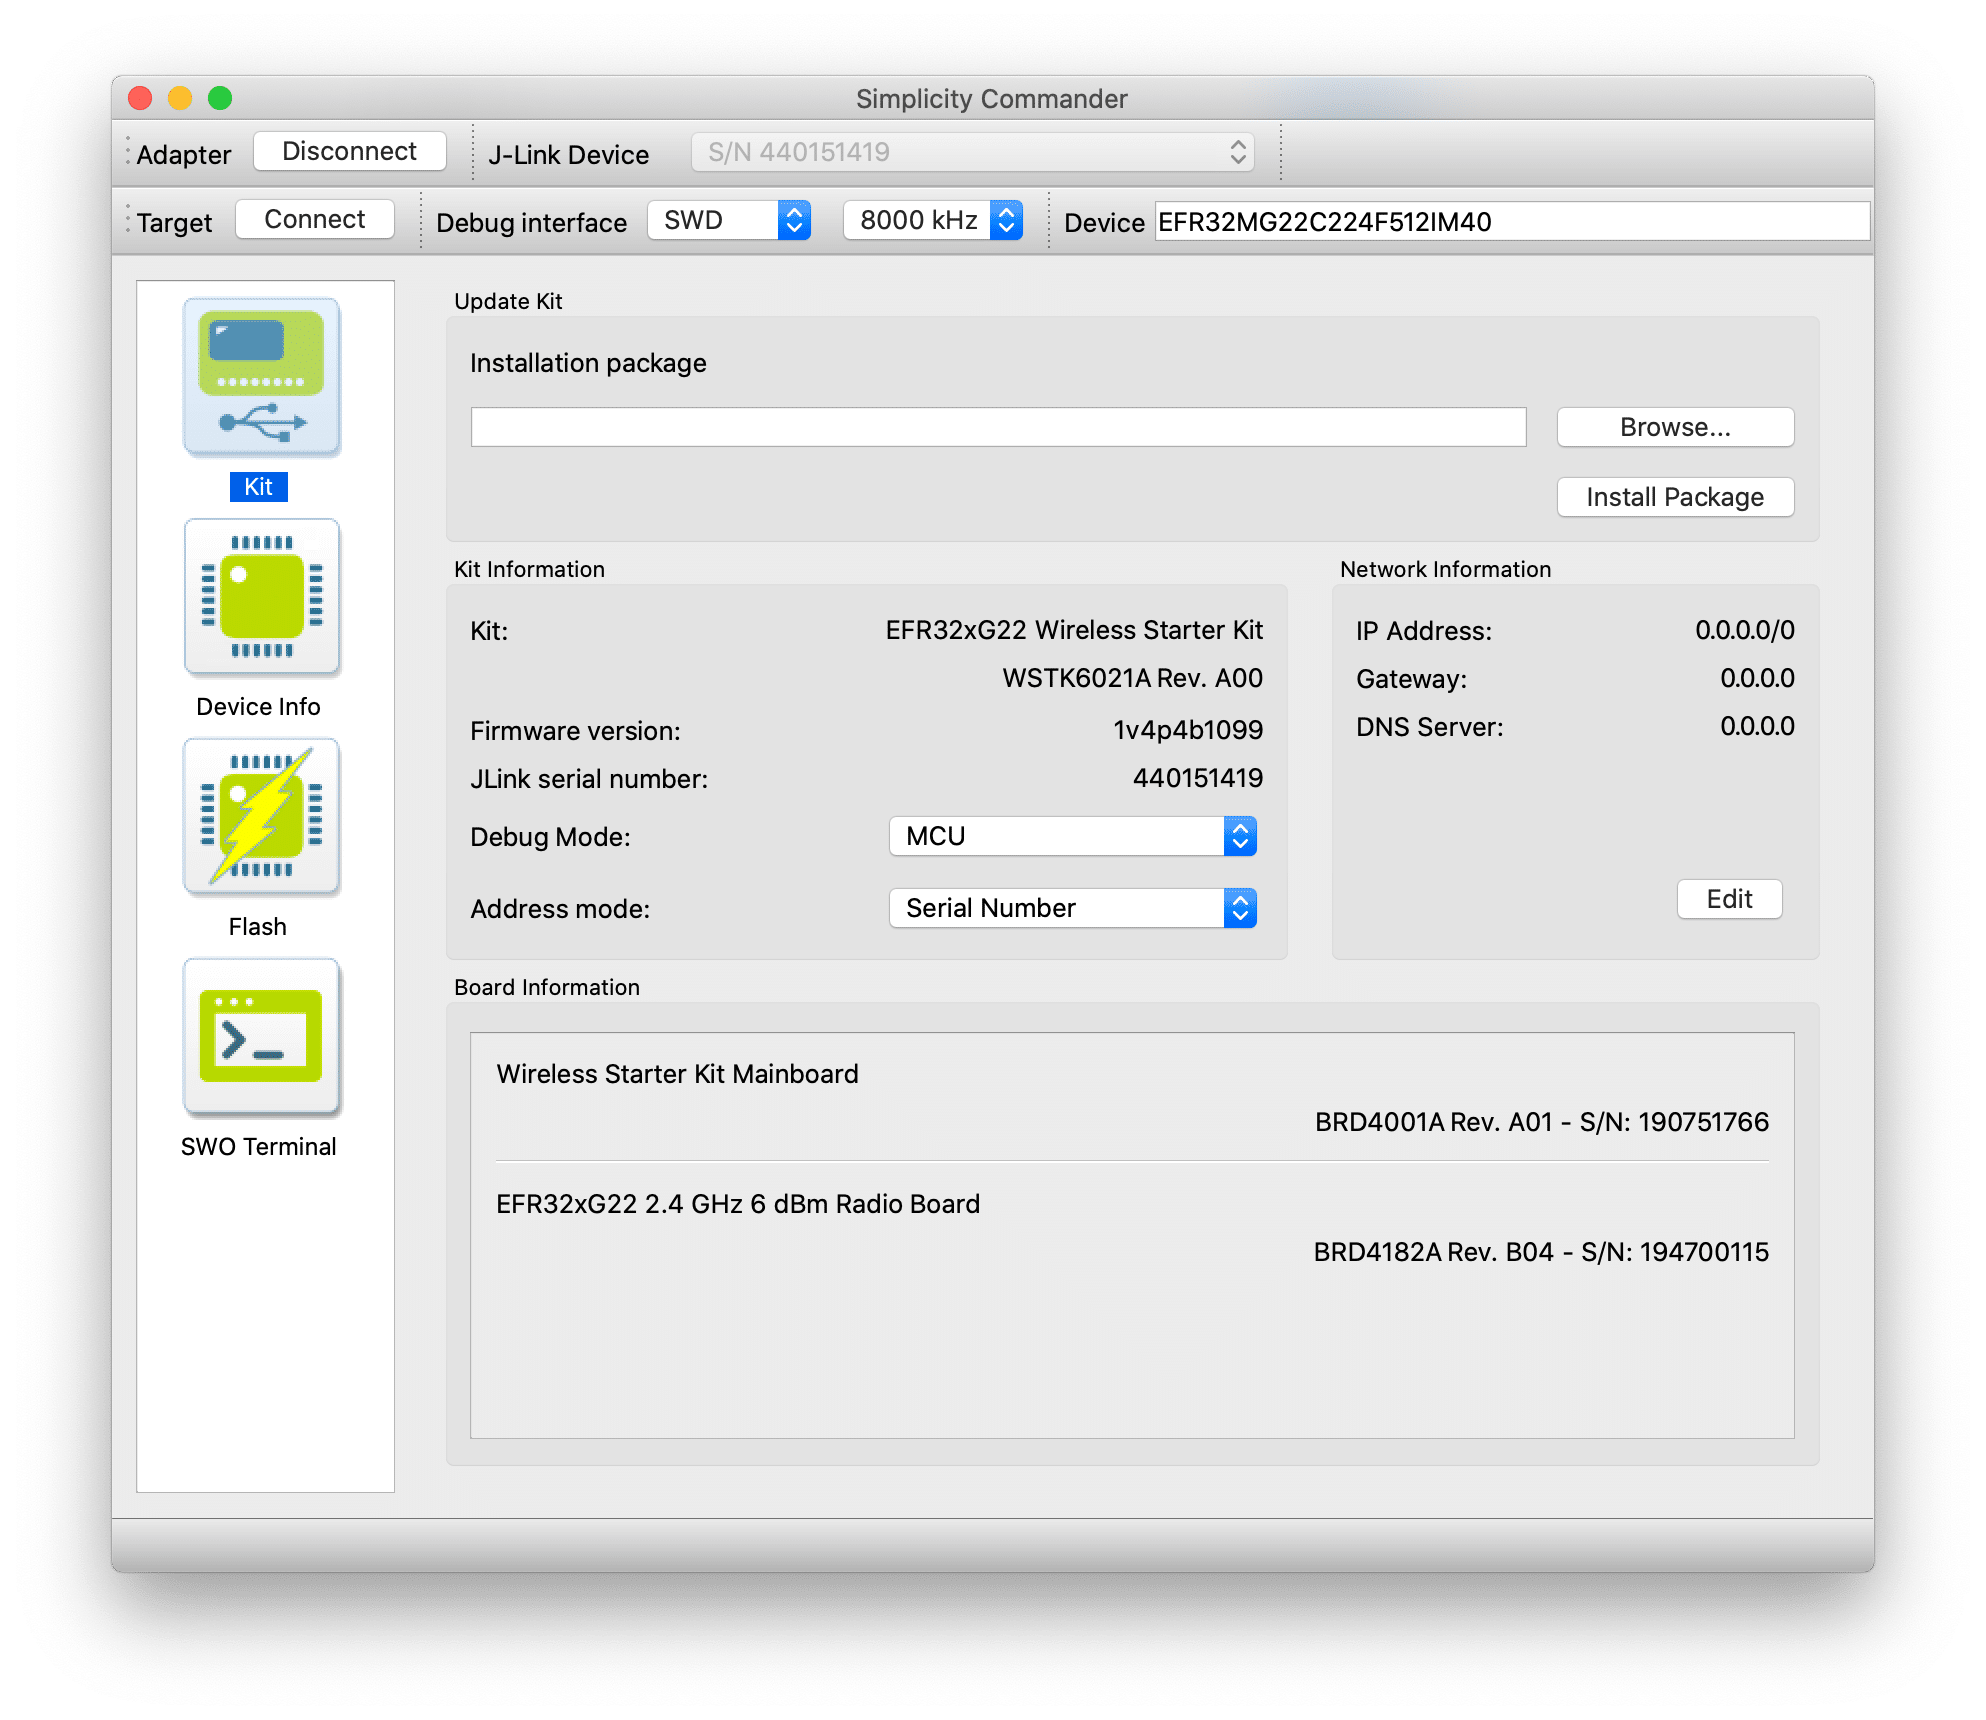The height and width of the screenshot is (1720, 1986).
Task: Select the Device Info sidebar entry
Action: coord(259,706)
